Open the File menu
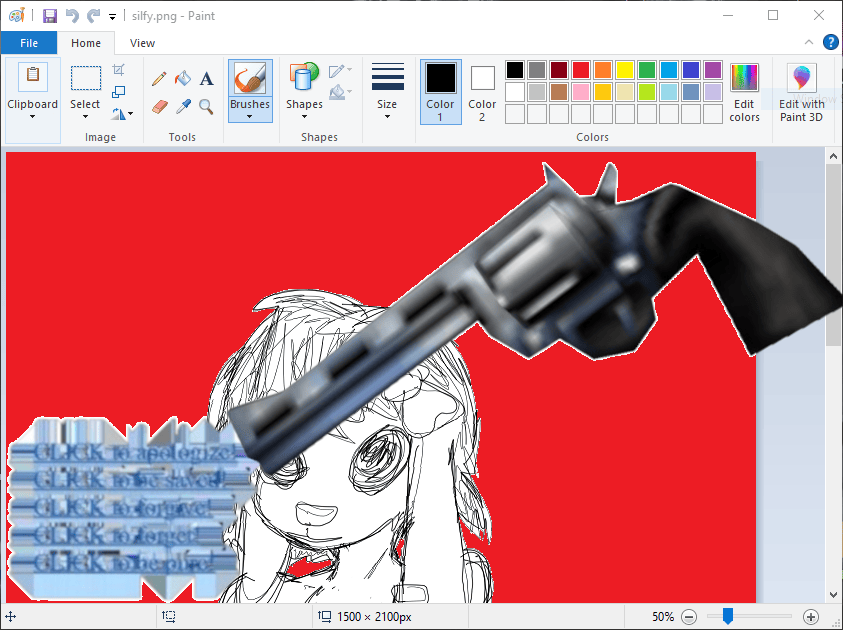The height and width of the screenshot is (630, 843). pyautogui.click(x=29, y=43)
